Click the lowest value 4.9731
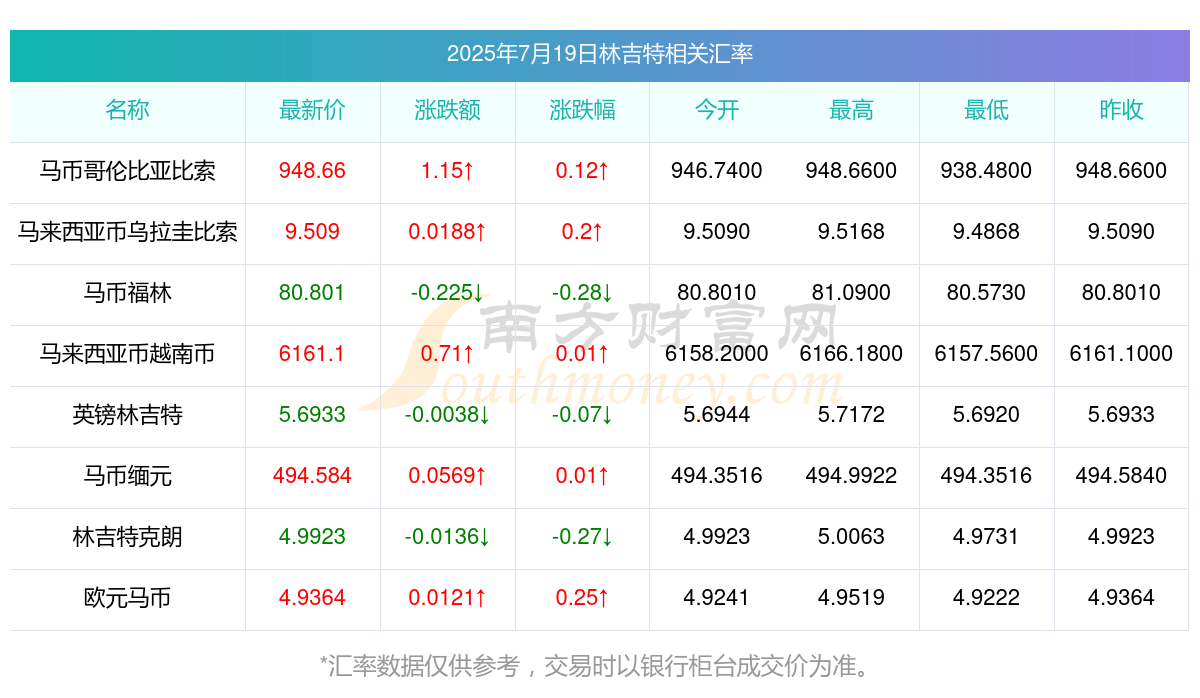 coord(986,537)
